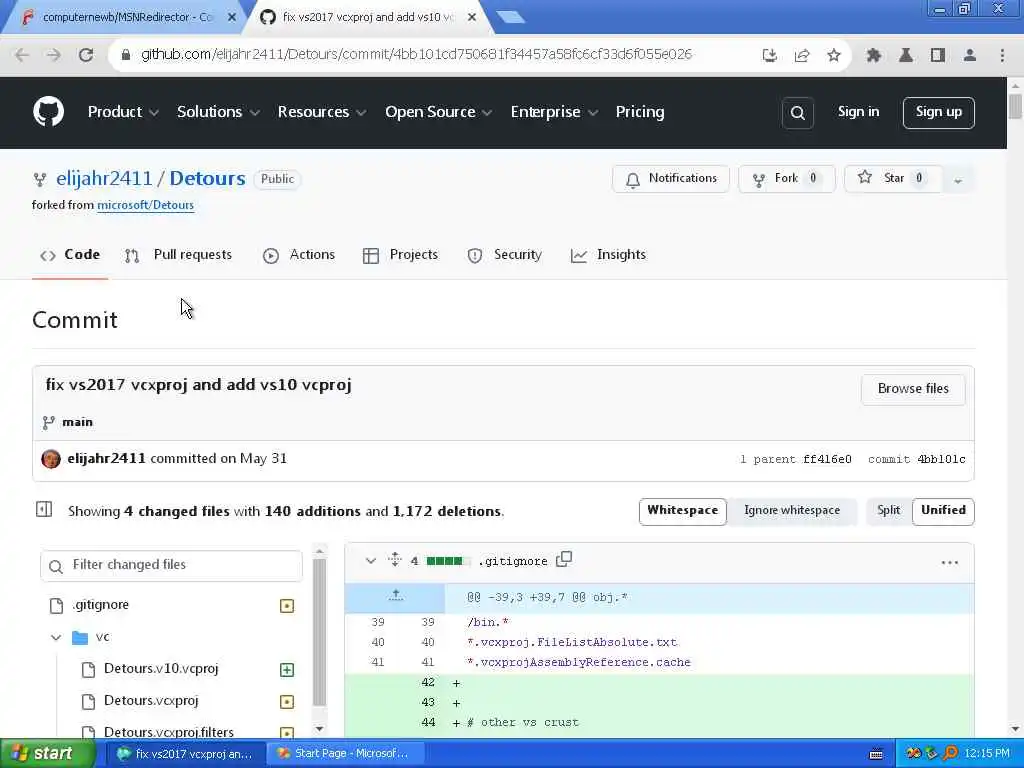Open elijahr2411 owner profile link
Viewport: 1024px width, 768px height.
(104, 178)
